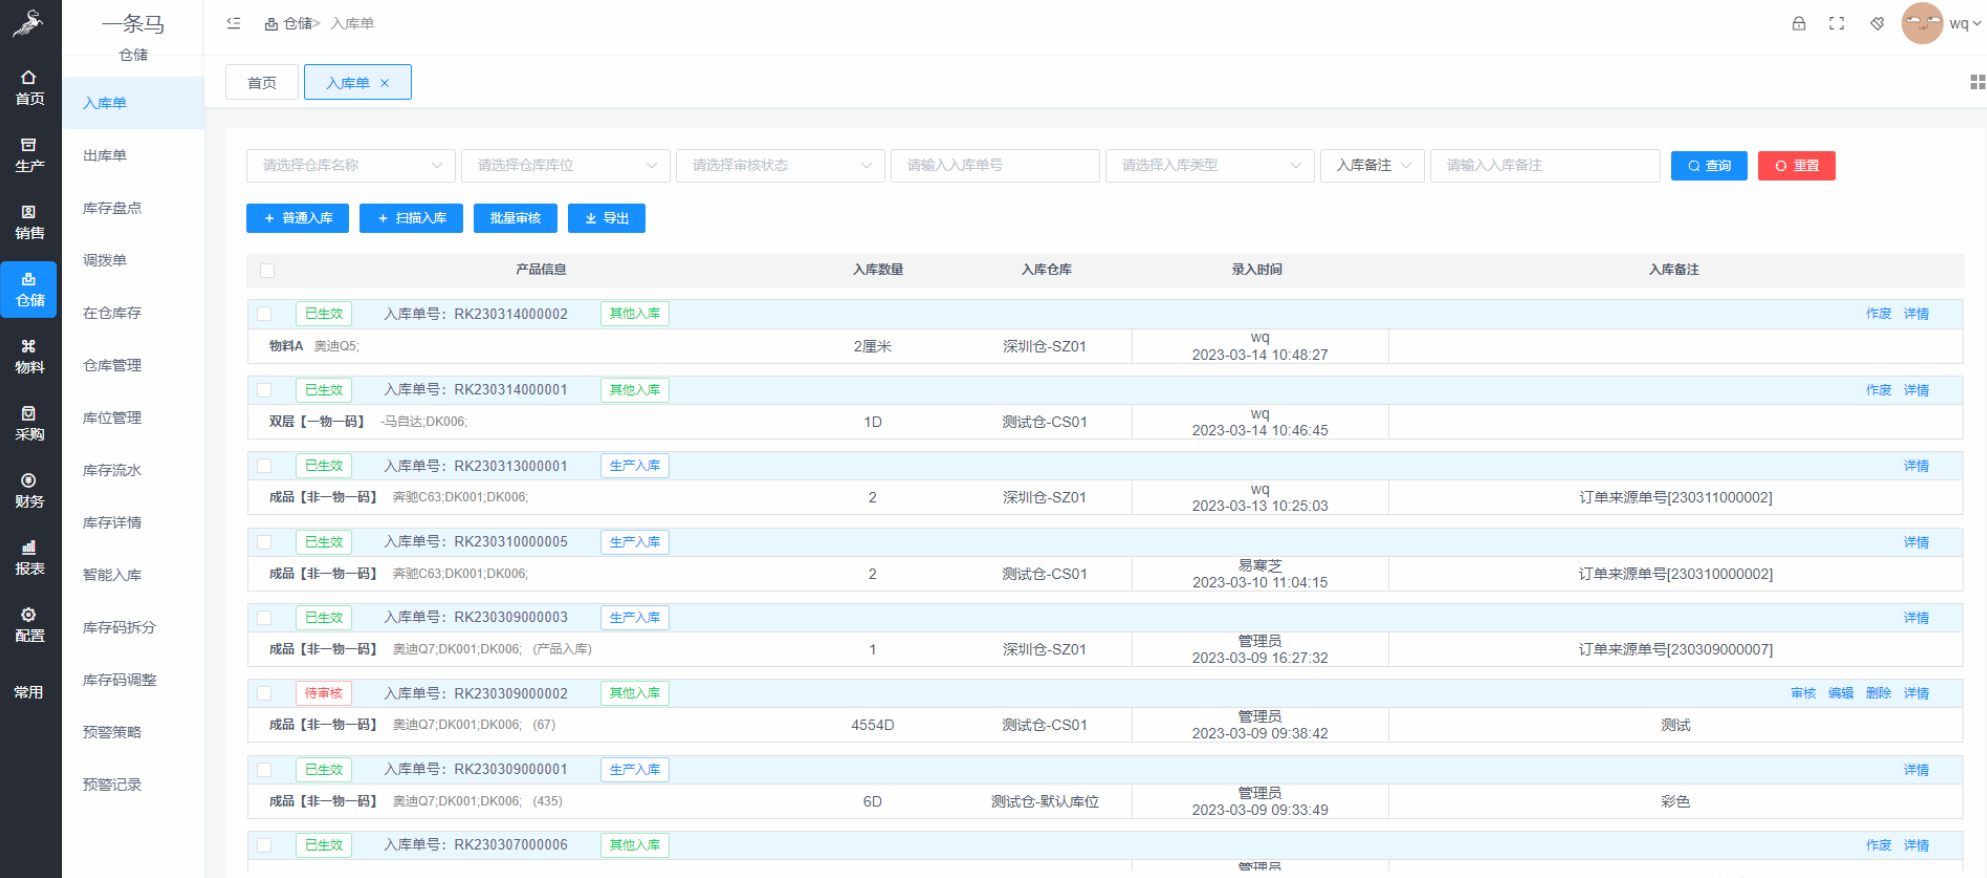Open 仓库管理 in the submenu

pos(112,366)
